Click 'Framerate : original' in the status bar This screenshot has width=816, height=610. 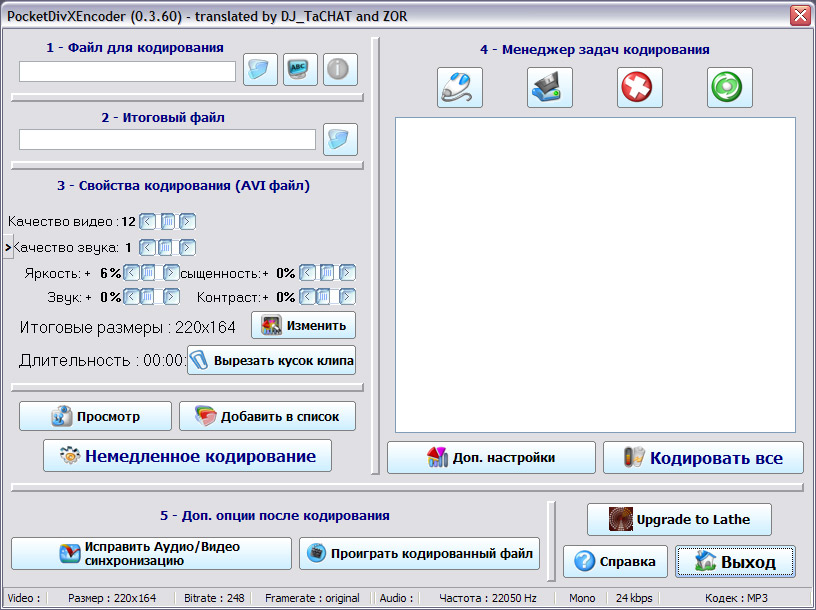312,598
